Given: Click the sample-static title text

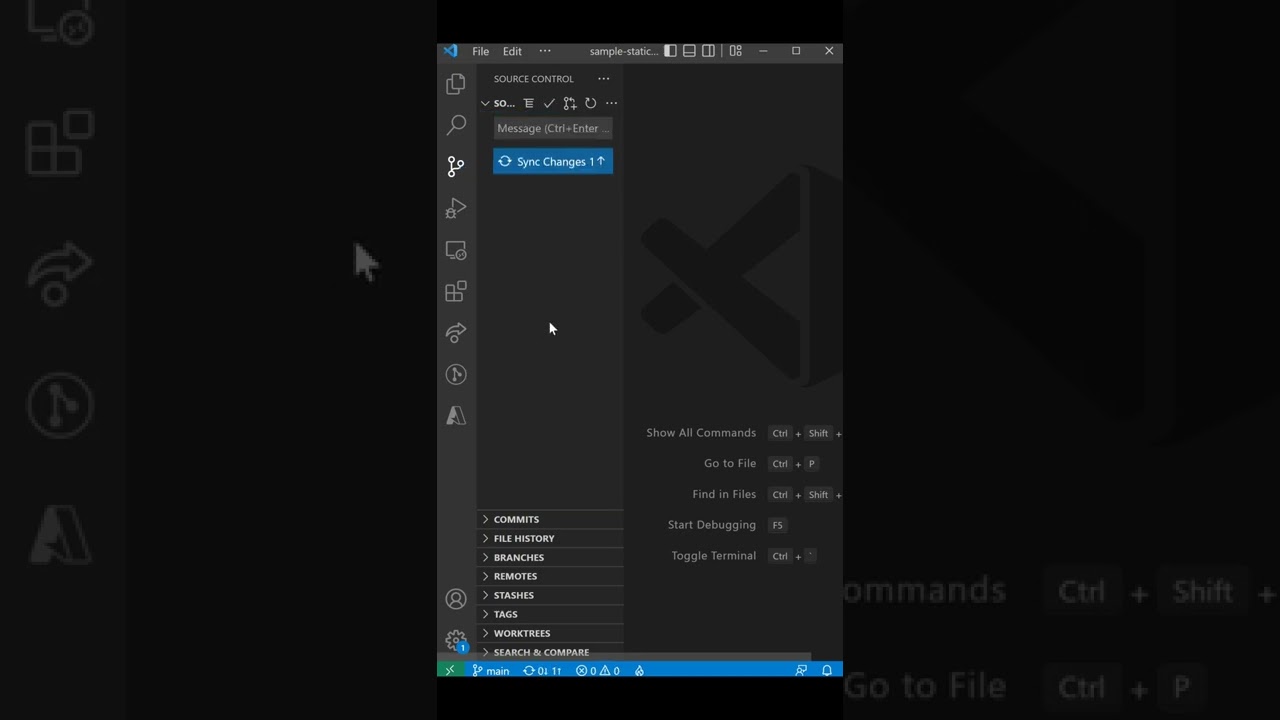Looking at the screenshot, I should click(624, 51).
